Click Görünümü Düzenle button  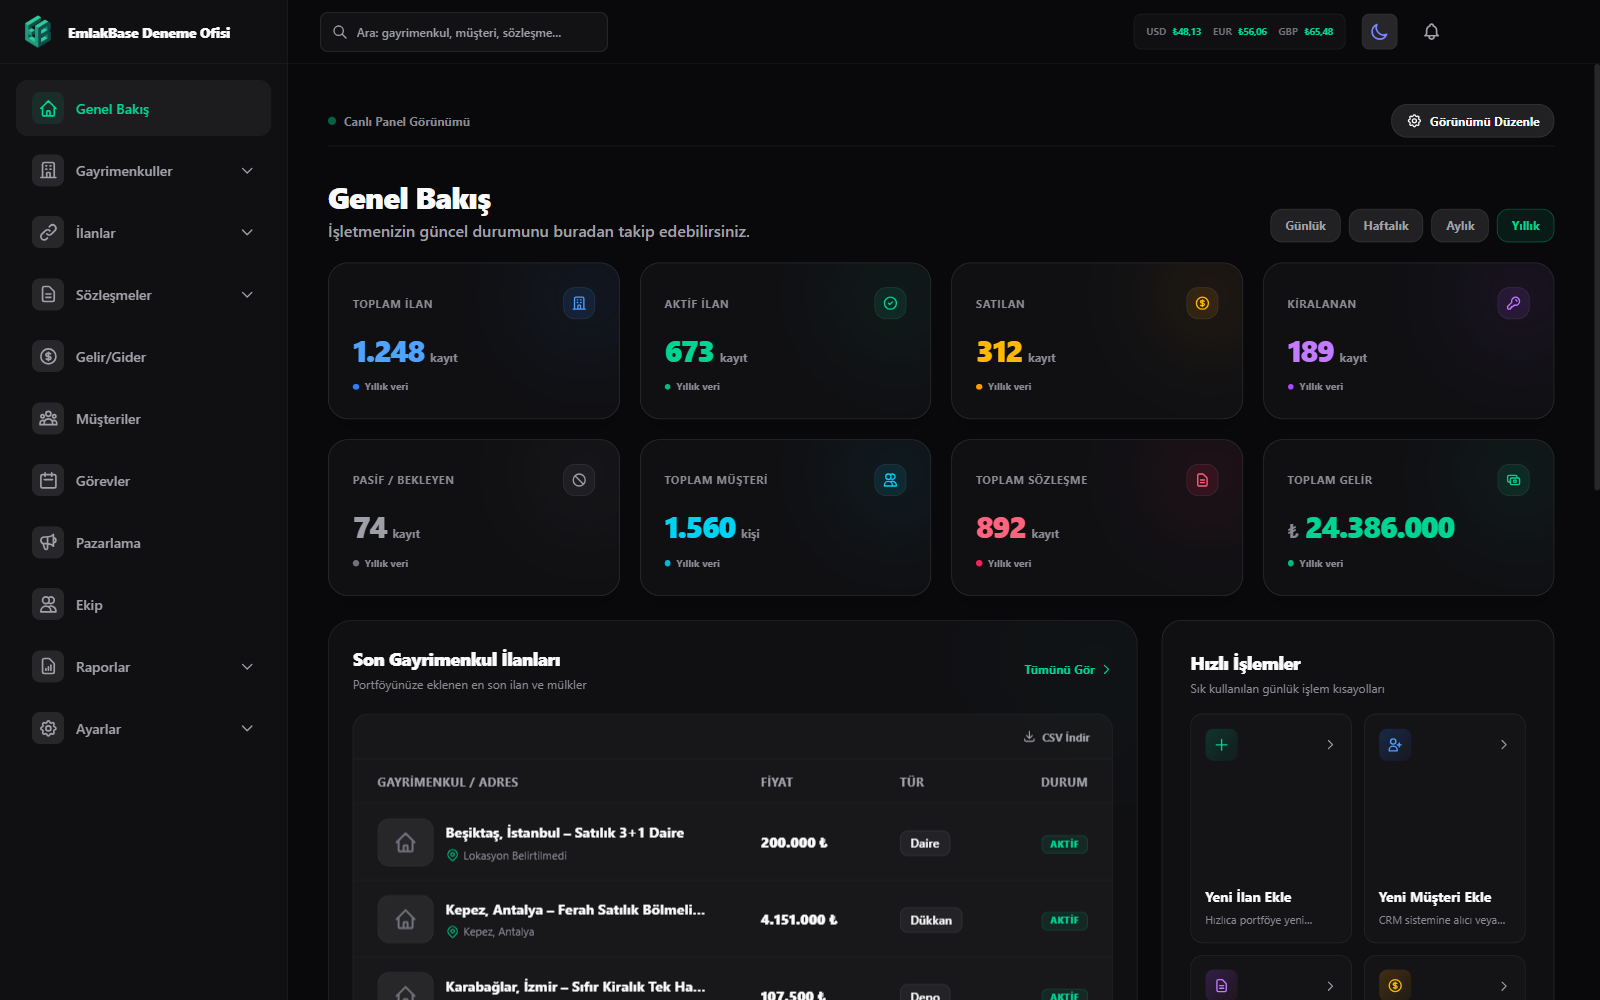point(1472,121)
